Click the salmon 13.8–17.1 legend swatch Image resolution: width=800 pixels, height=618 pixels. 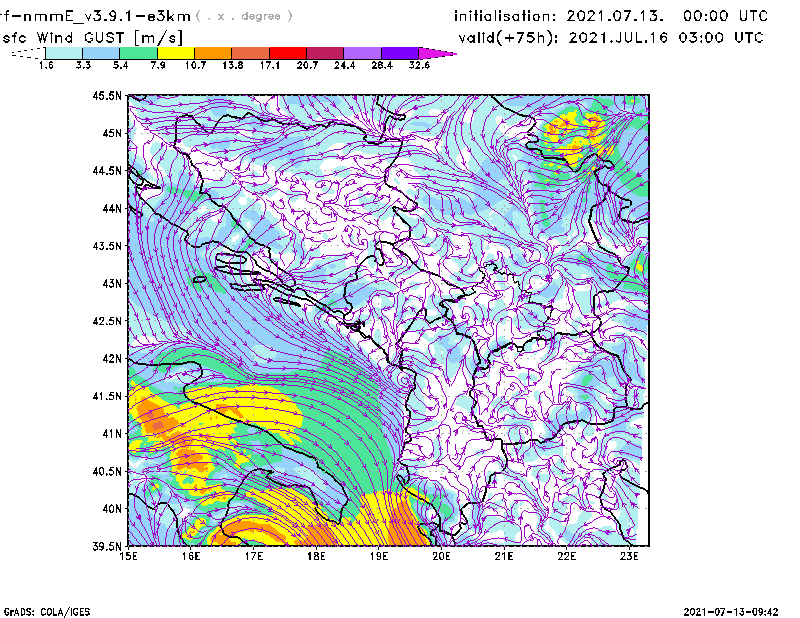coord(251,53)
